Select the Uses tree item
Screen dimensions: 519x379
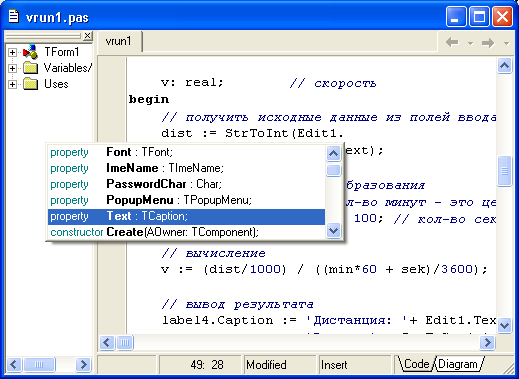56,84
